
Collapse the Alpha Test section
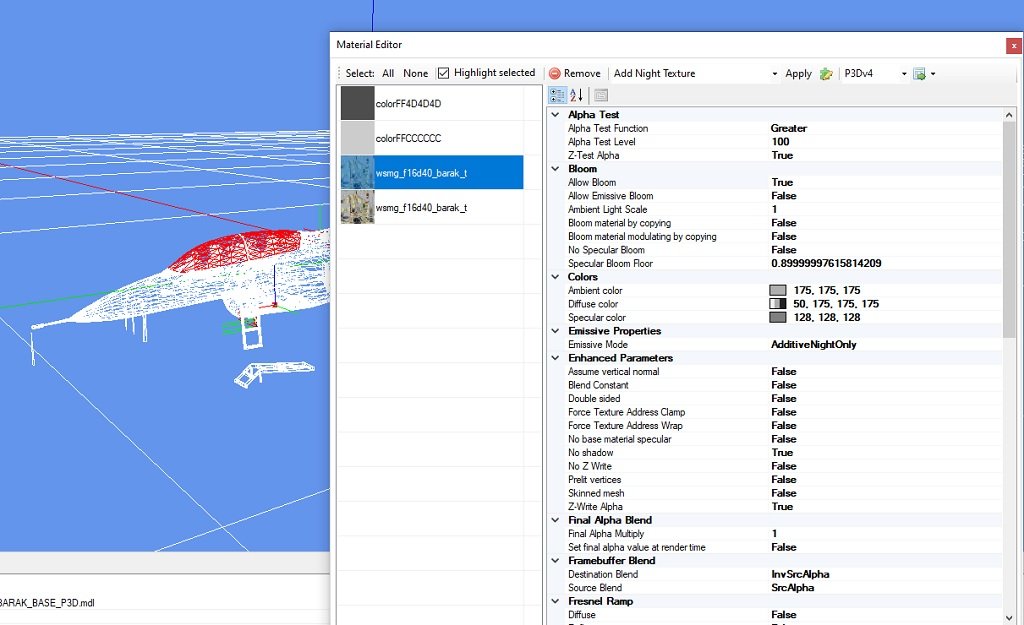pos(556,115)
